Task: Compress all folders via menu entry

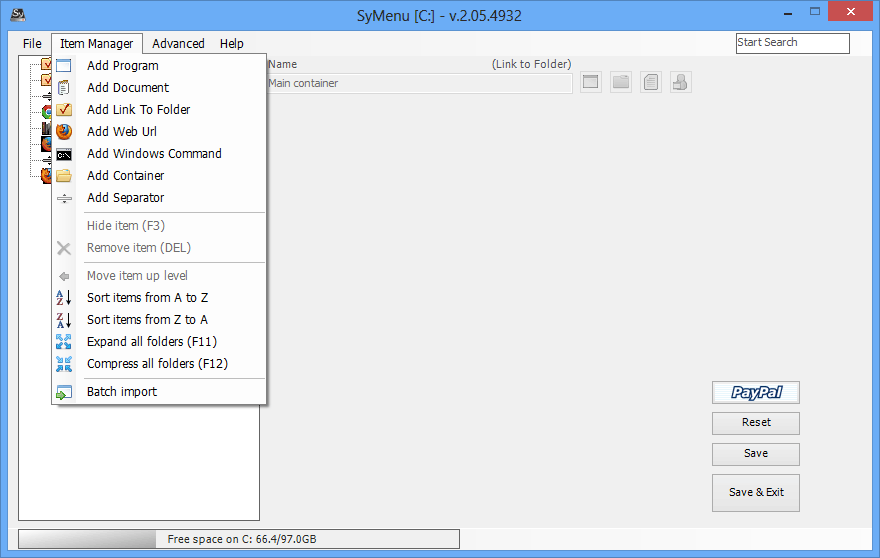Action: pyautogui.click(x=157, y=364)
